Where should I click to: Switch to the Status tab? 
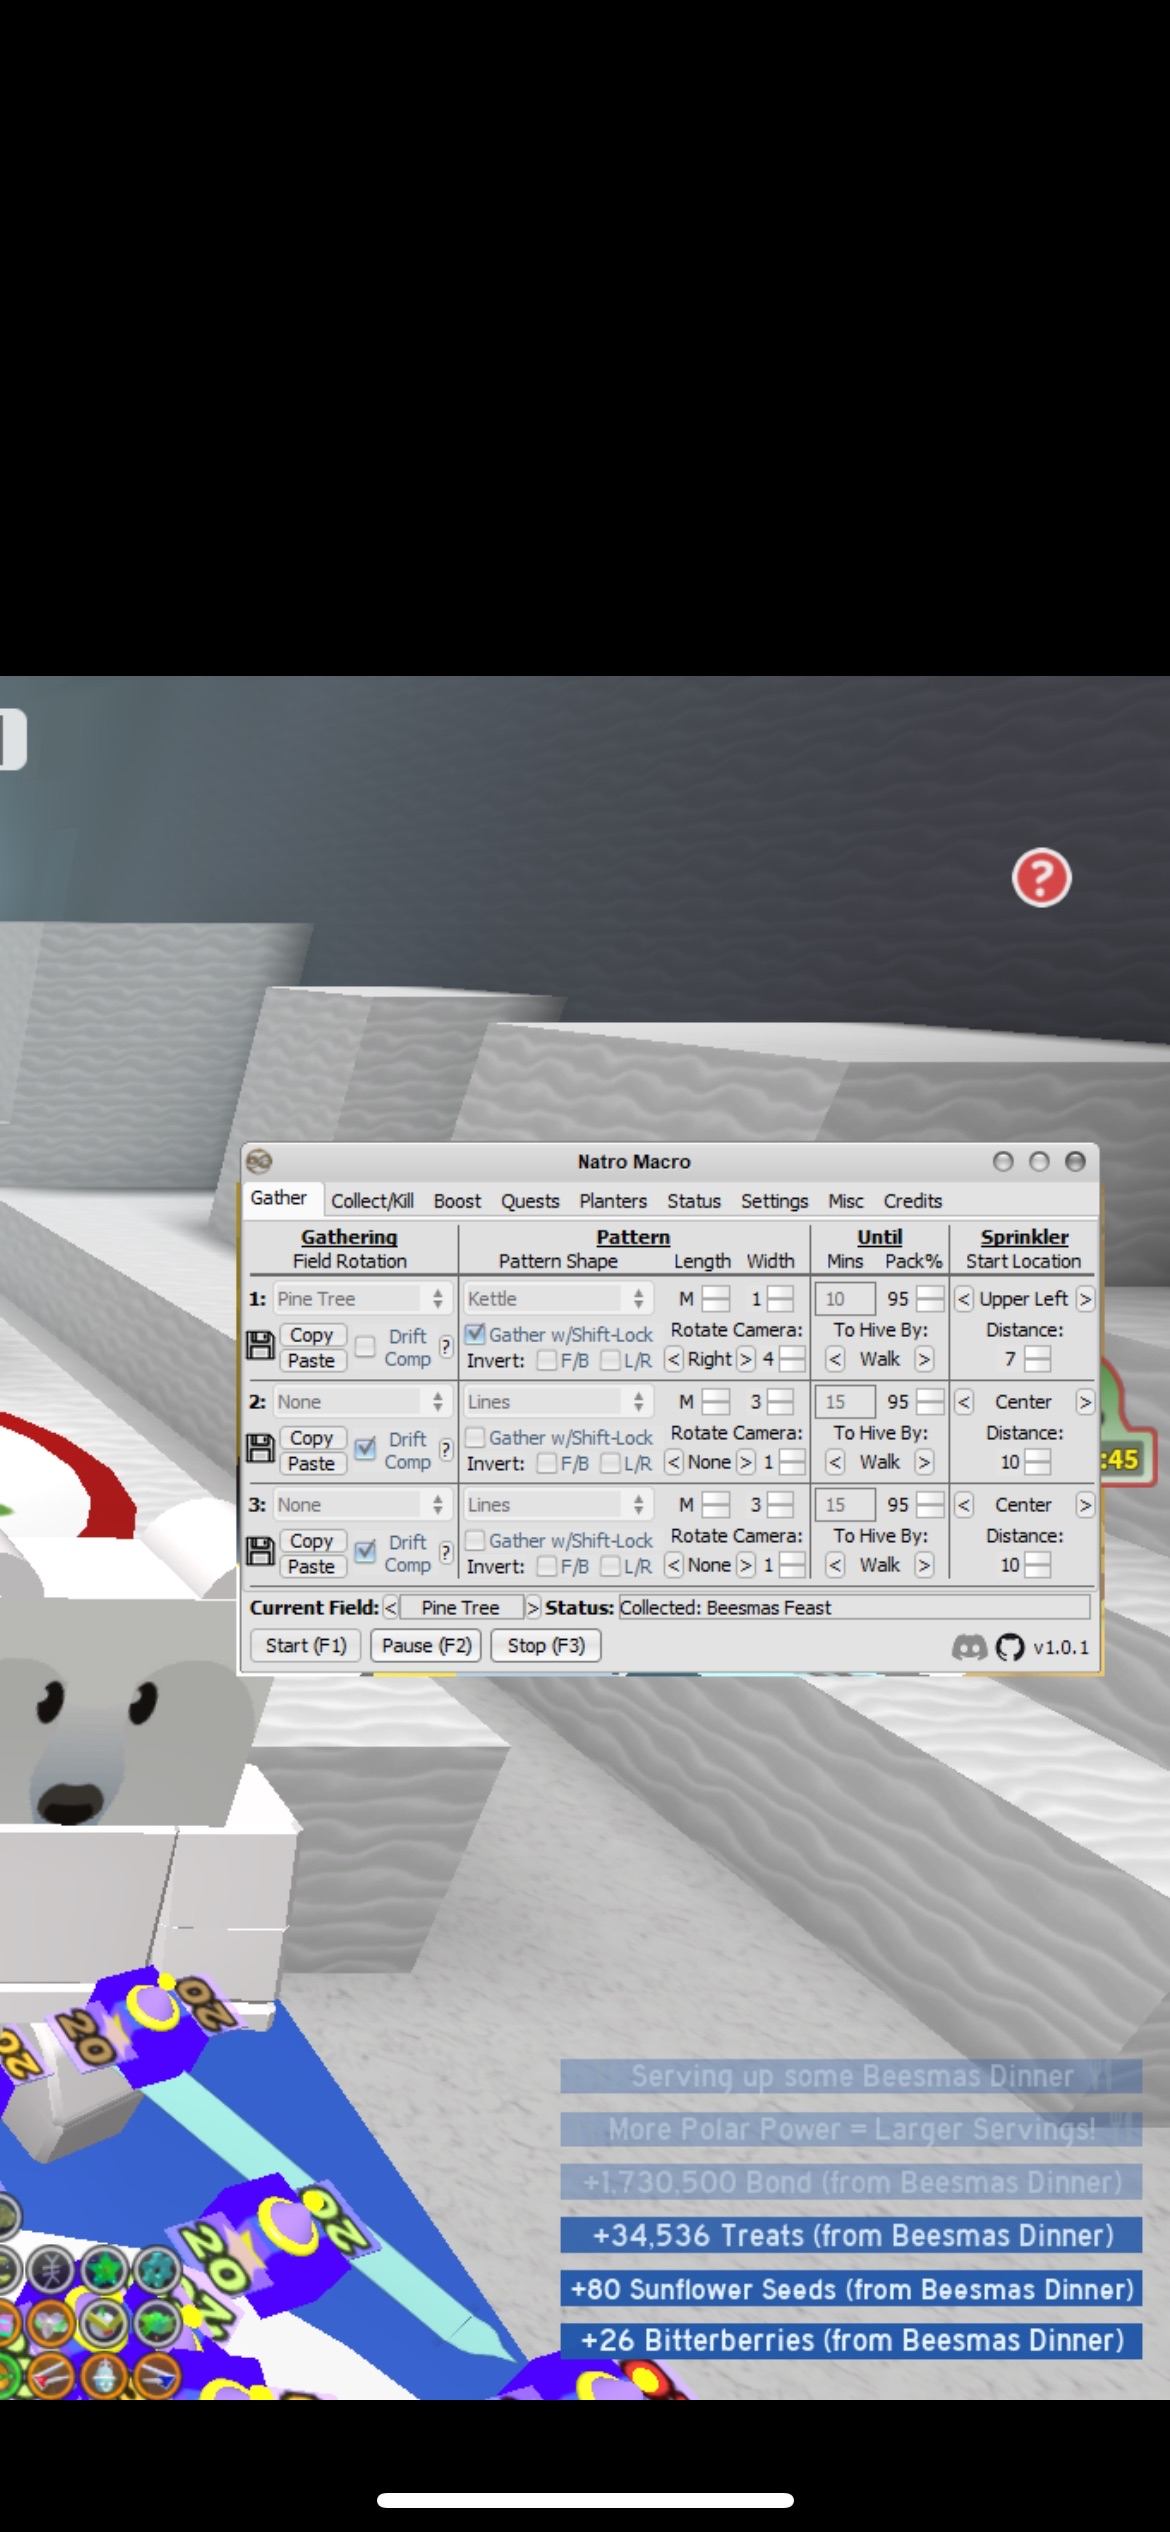(694, 1201)
